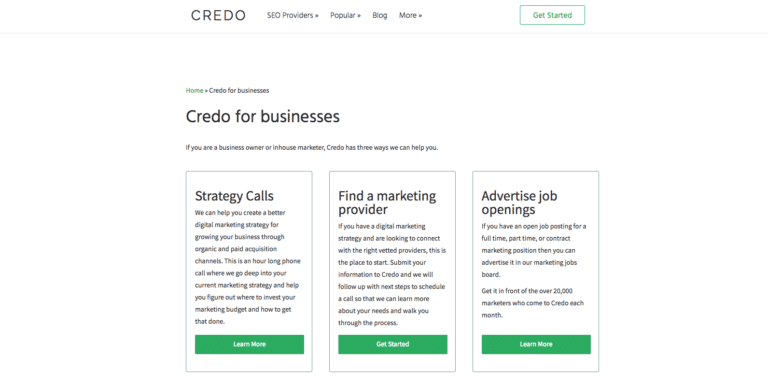Click the Credo for businesses page title
768x387 pixels.
263,117
